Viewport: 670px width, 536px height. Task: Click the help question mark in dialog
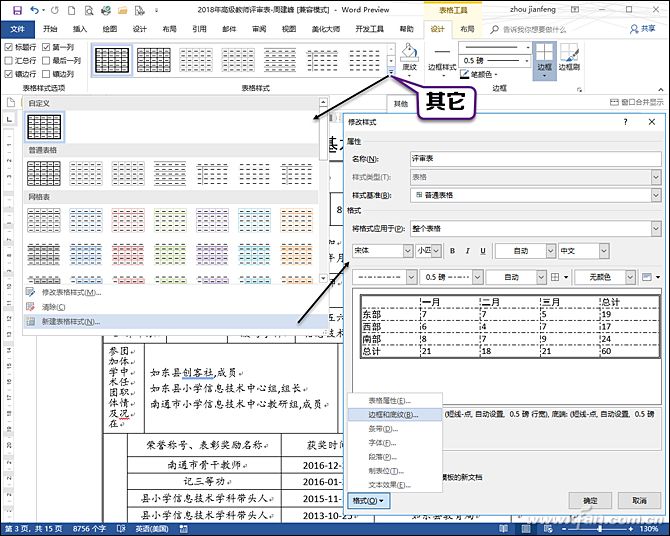pos(626,122)
